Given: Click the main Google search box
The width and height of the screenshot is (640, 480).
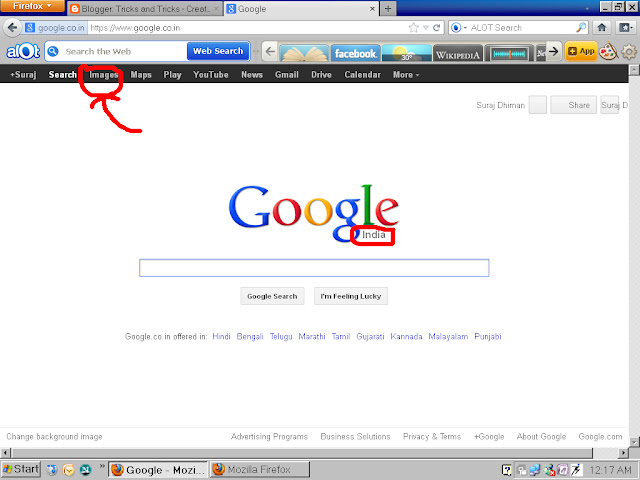Looking at the screenshot, I should [x=314, y=268].
